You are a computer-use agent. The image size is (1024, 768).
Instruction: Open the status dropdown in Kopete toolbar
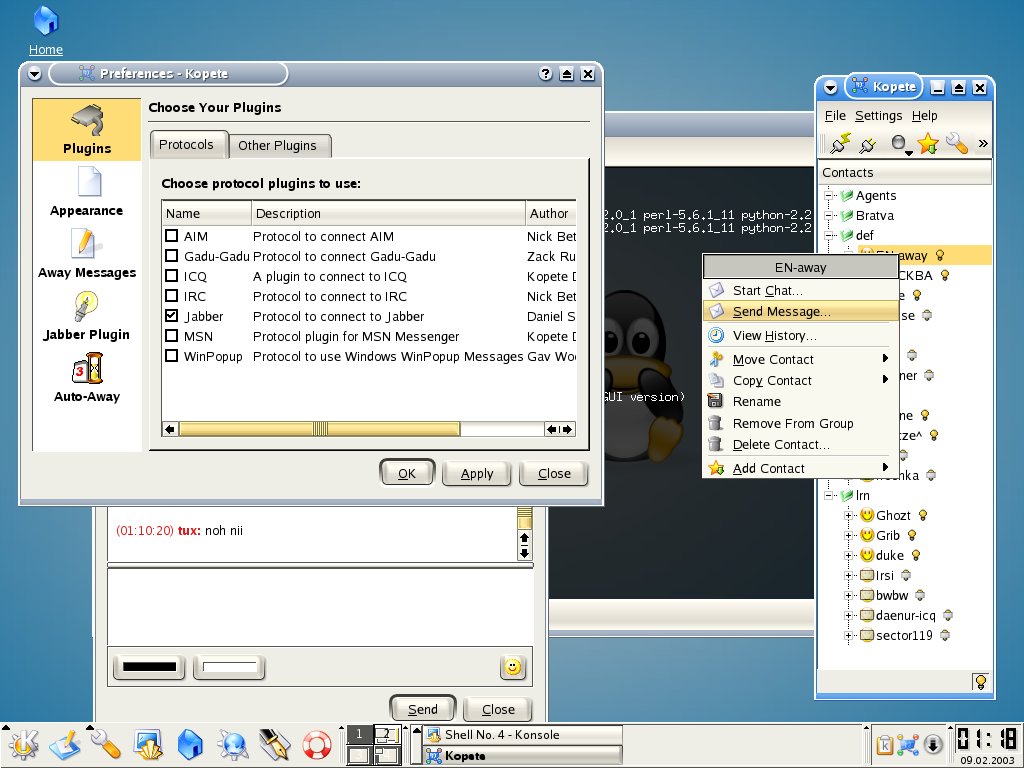(901, 144)
